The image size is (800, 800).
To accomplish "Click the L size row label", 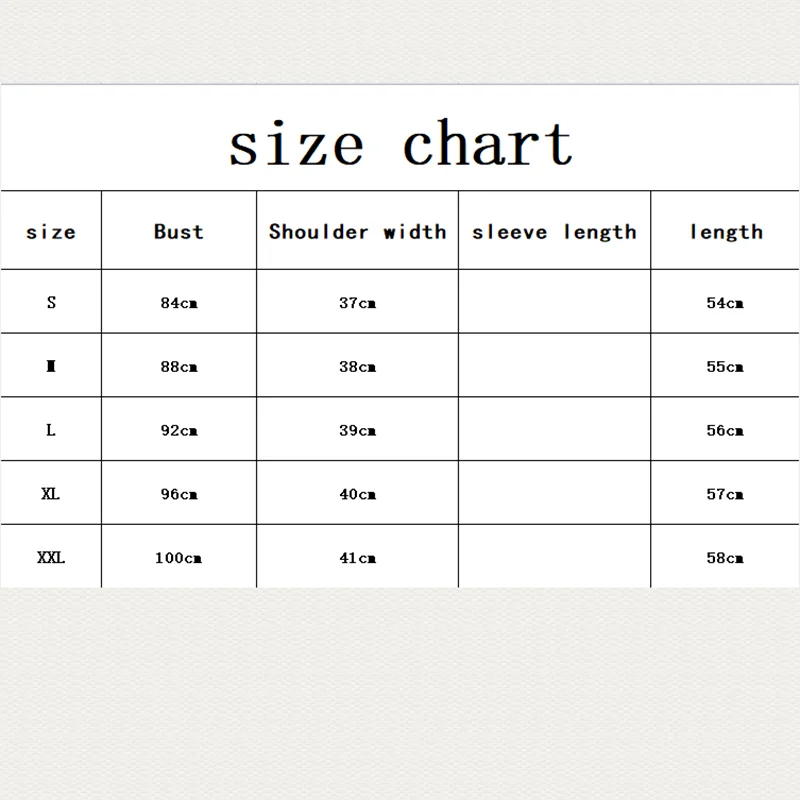I will [x=51, y=430].
